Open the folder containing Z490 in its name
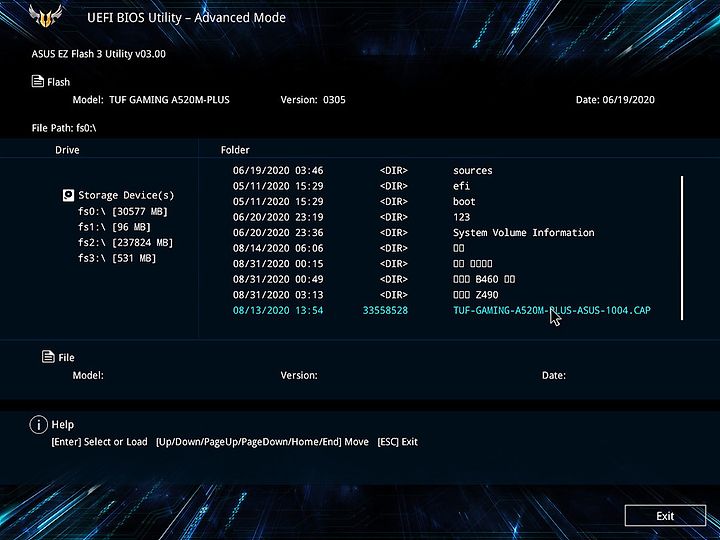The image size is (720, 540). 475,295
